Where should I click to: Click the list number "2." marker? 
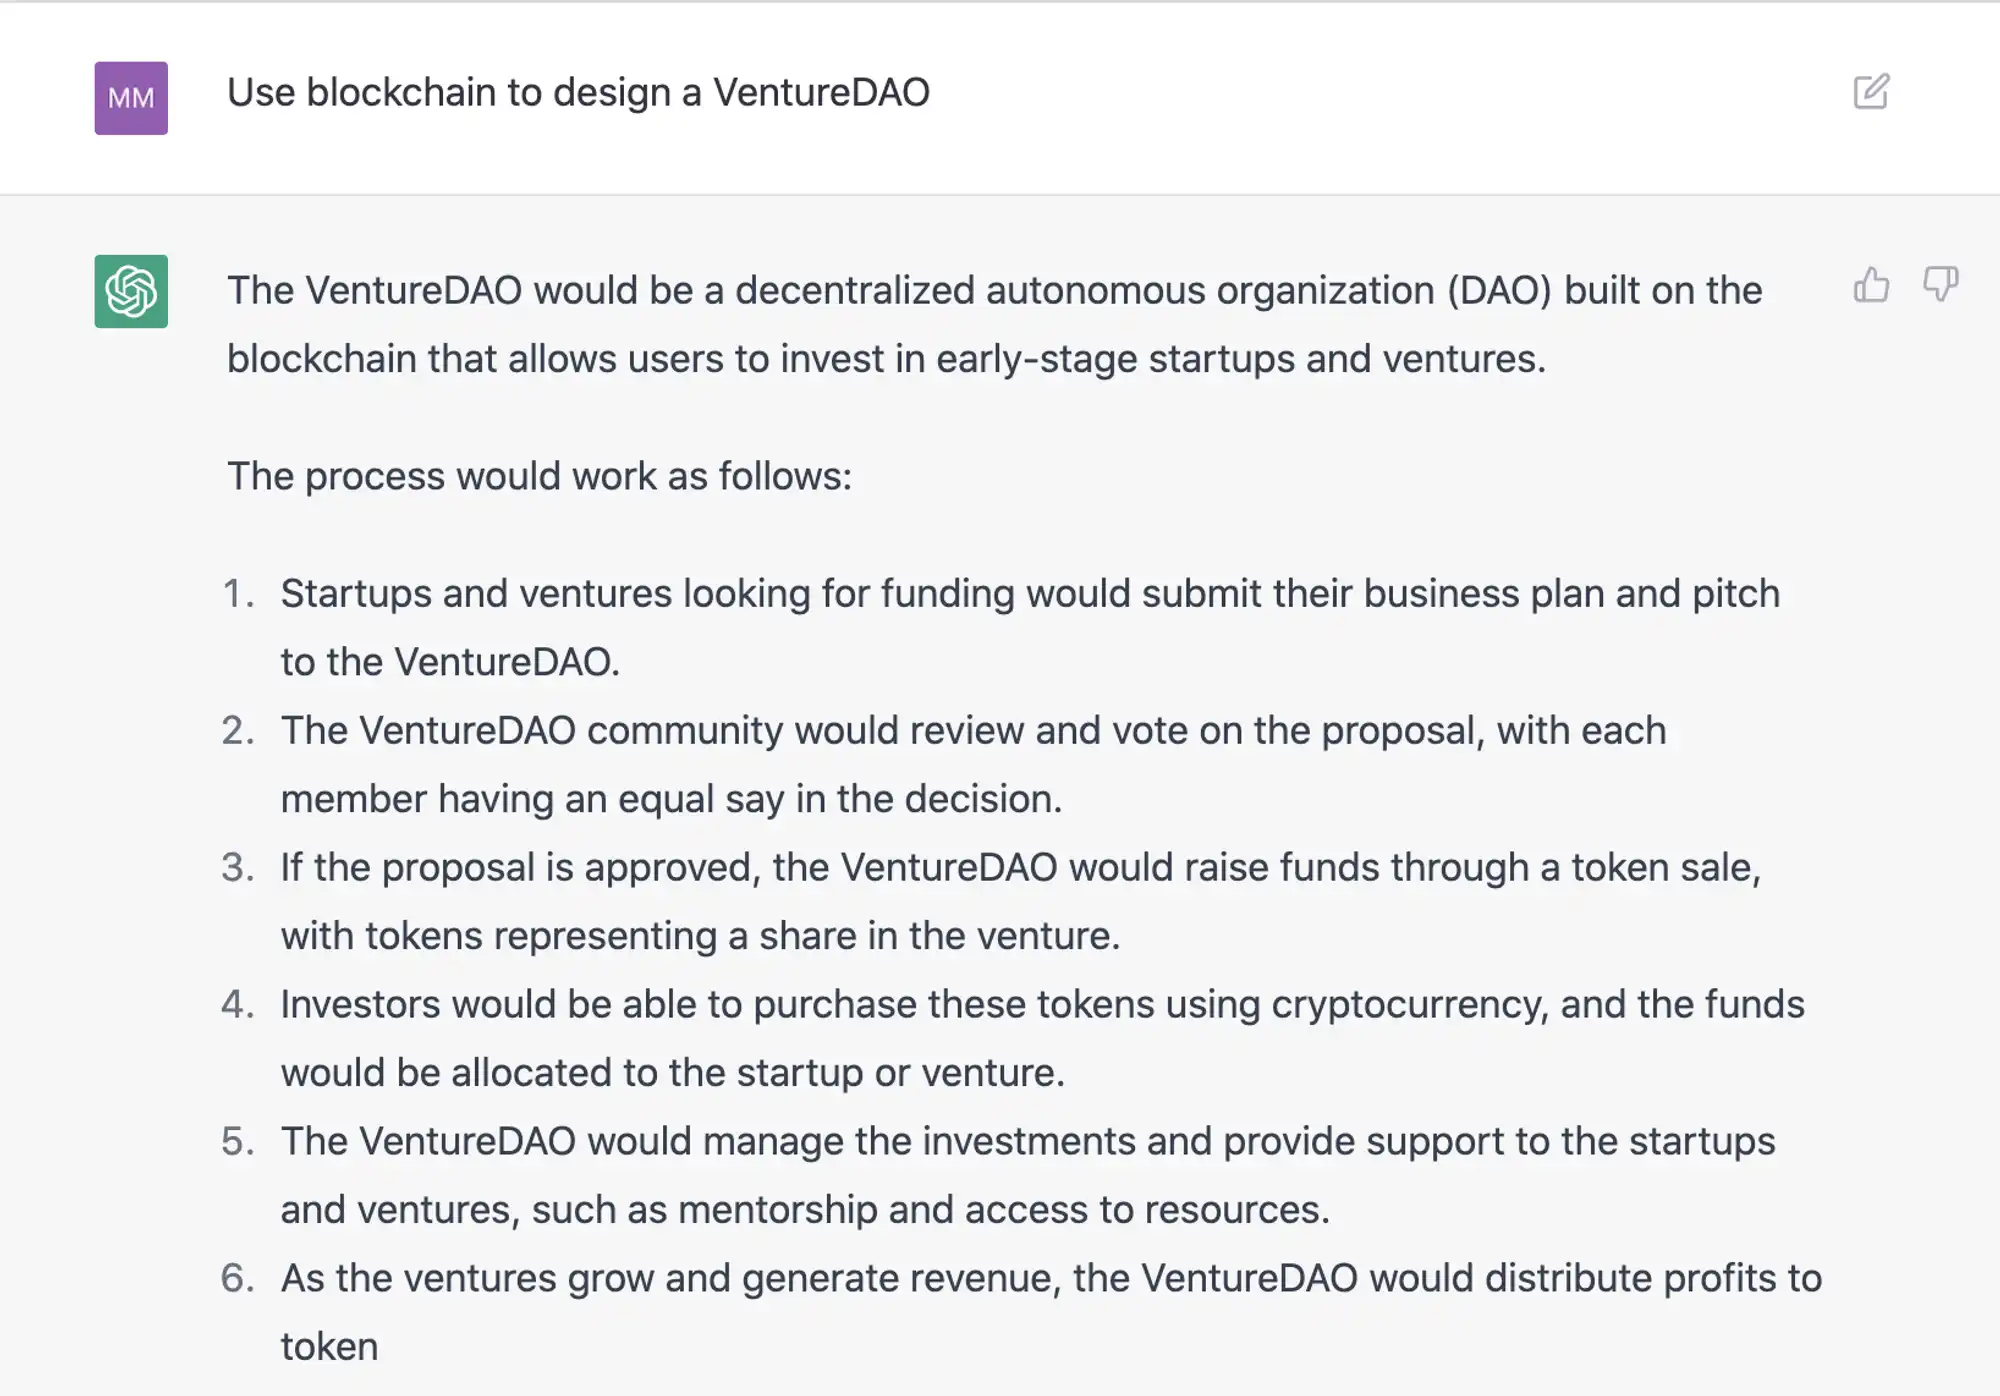(x=238, y=731)
